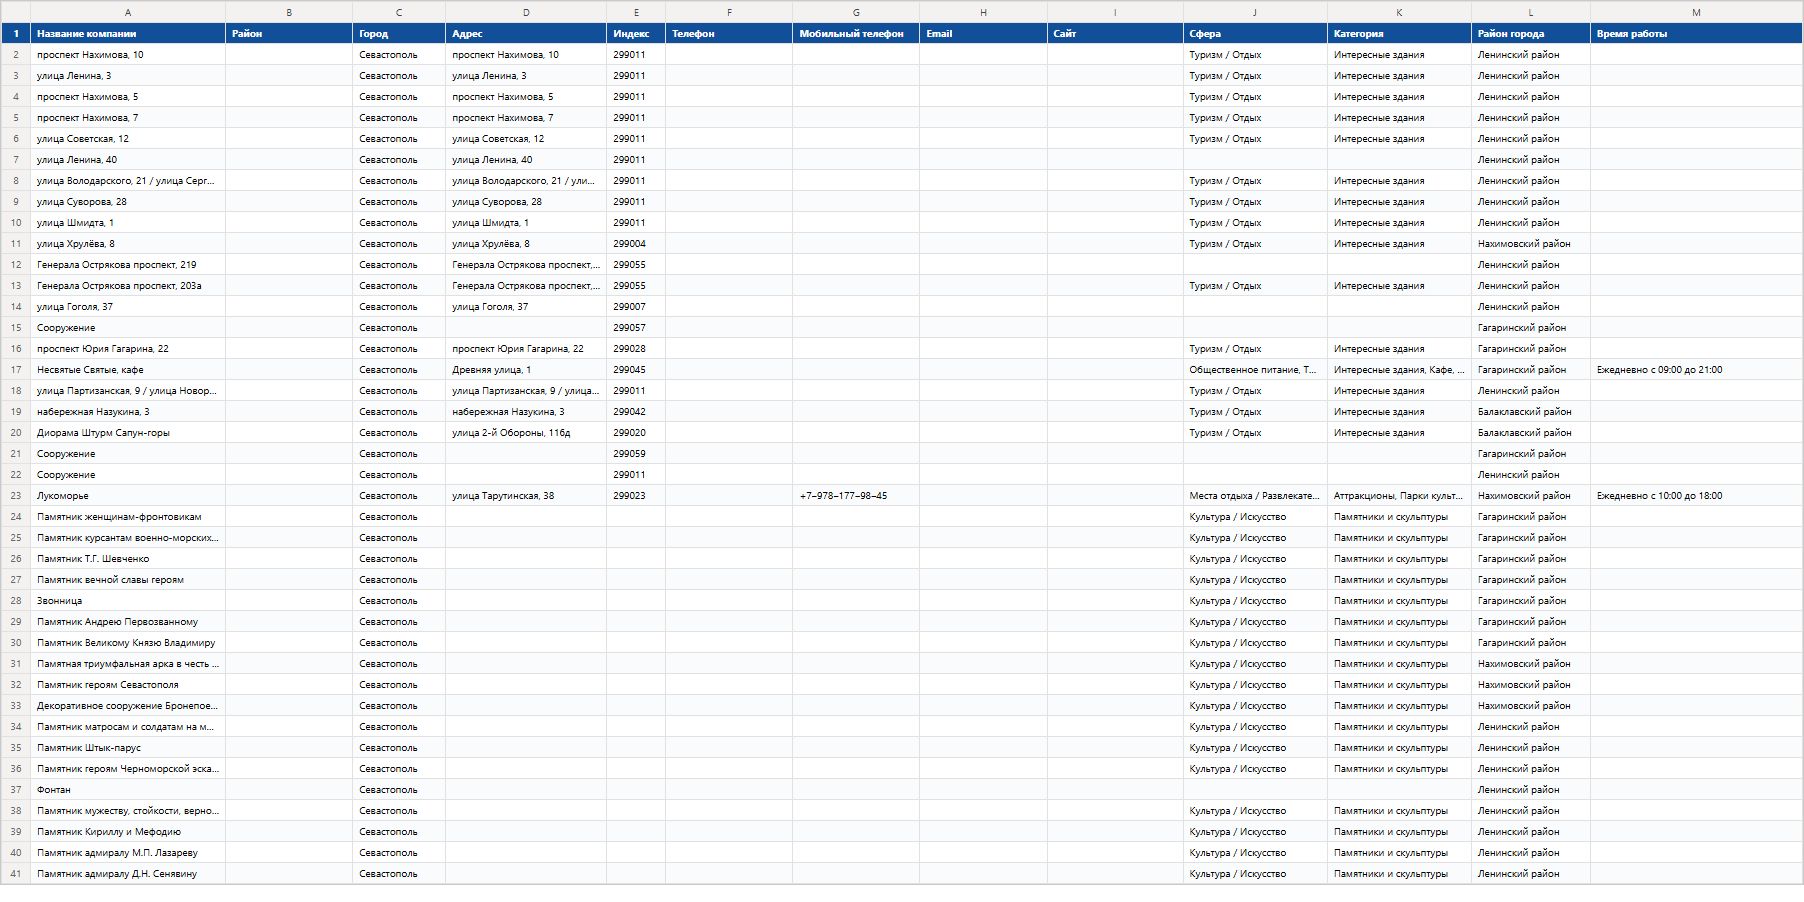Image resolution: width=1804 pixels, height=902 pixels.
Task: Select the index cell '299007'
Action: tap(636, 307)
